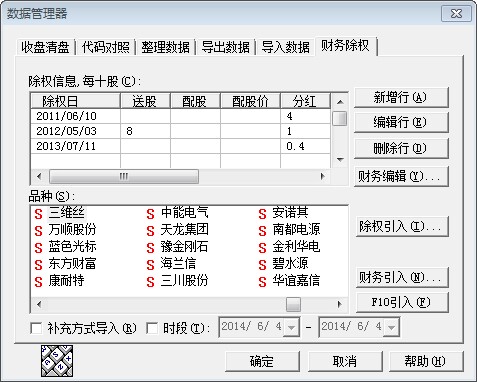Cancel with the 取消 button
477x382 pixels.
click(345, 361)
